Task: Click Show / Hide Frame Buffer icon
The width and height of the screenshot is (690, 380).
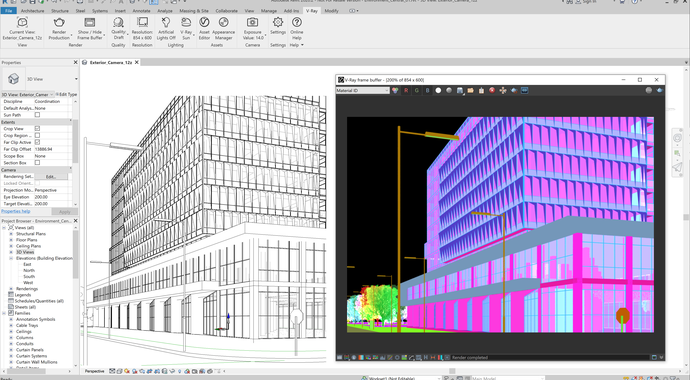Action: [x=90, y=22]
